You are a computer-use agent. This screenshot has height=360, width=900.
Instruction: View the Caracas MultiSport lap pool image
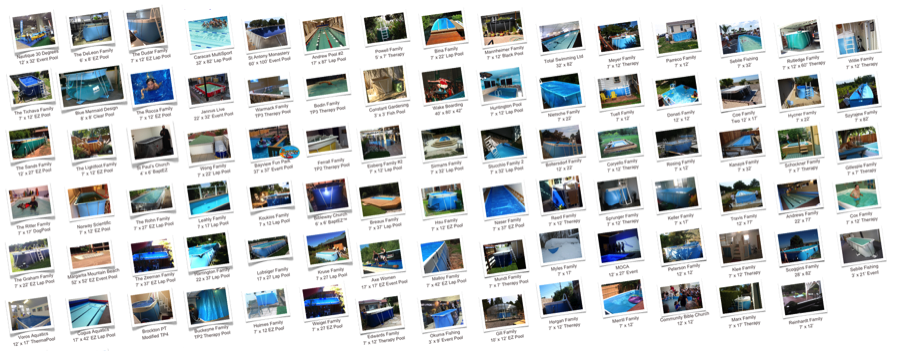[210, 34]
